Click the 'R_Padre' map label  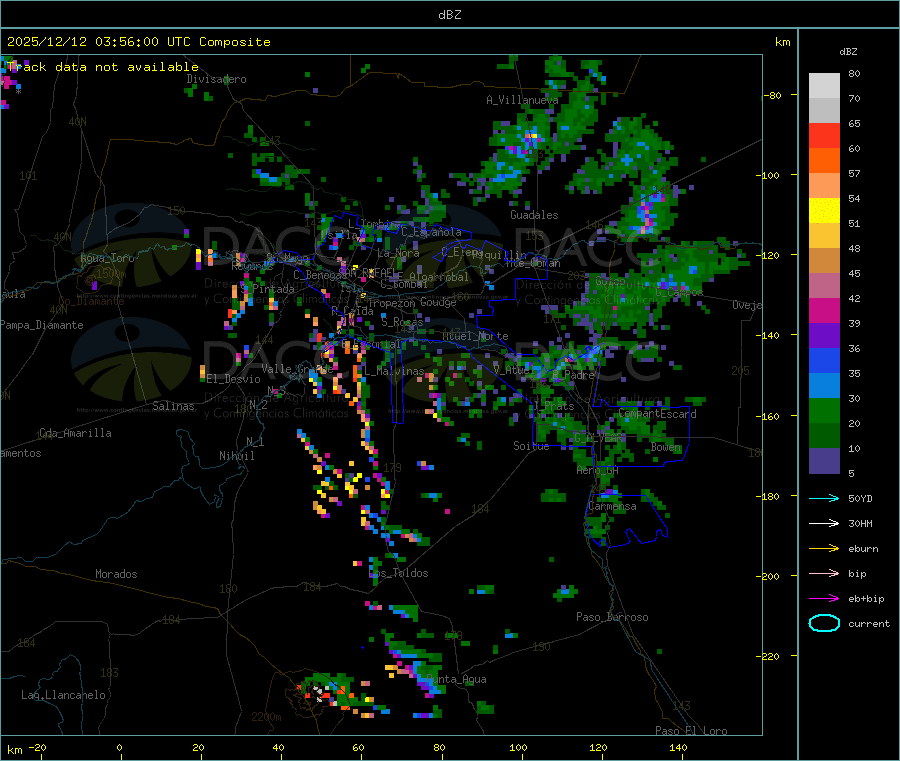tap(573, 375)
